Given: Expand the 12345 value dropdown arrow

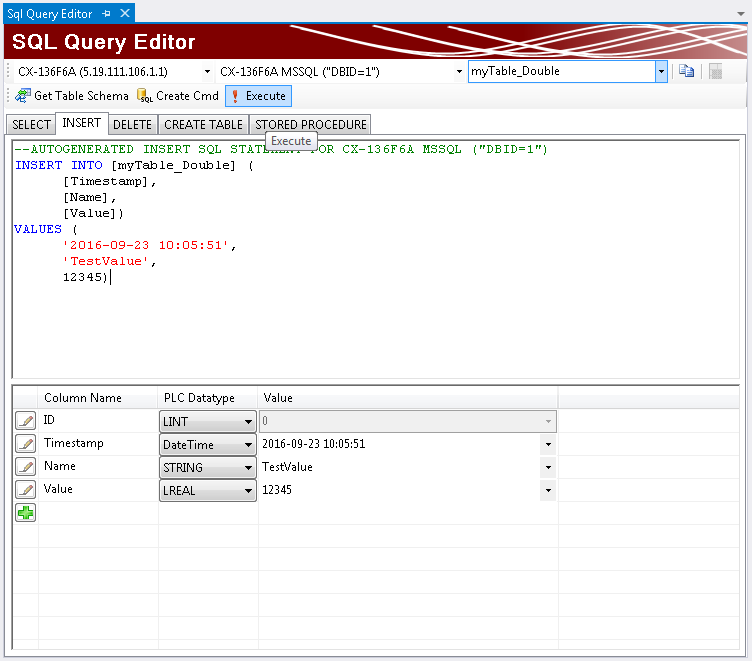Looking at the screenshot, I should click(548, 490).
